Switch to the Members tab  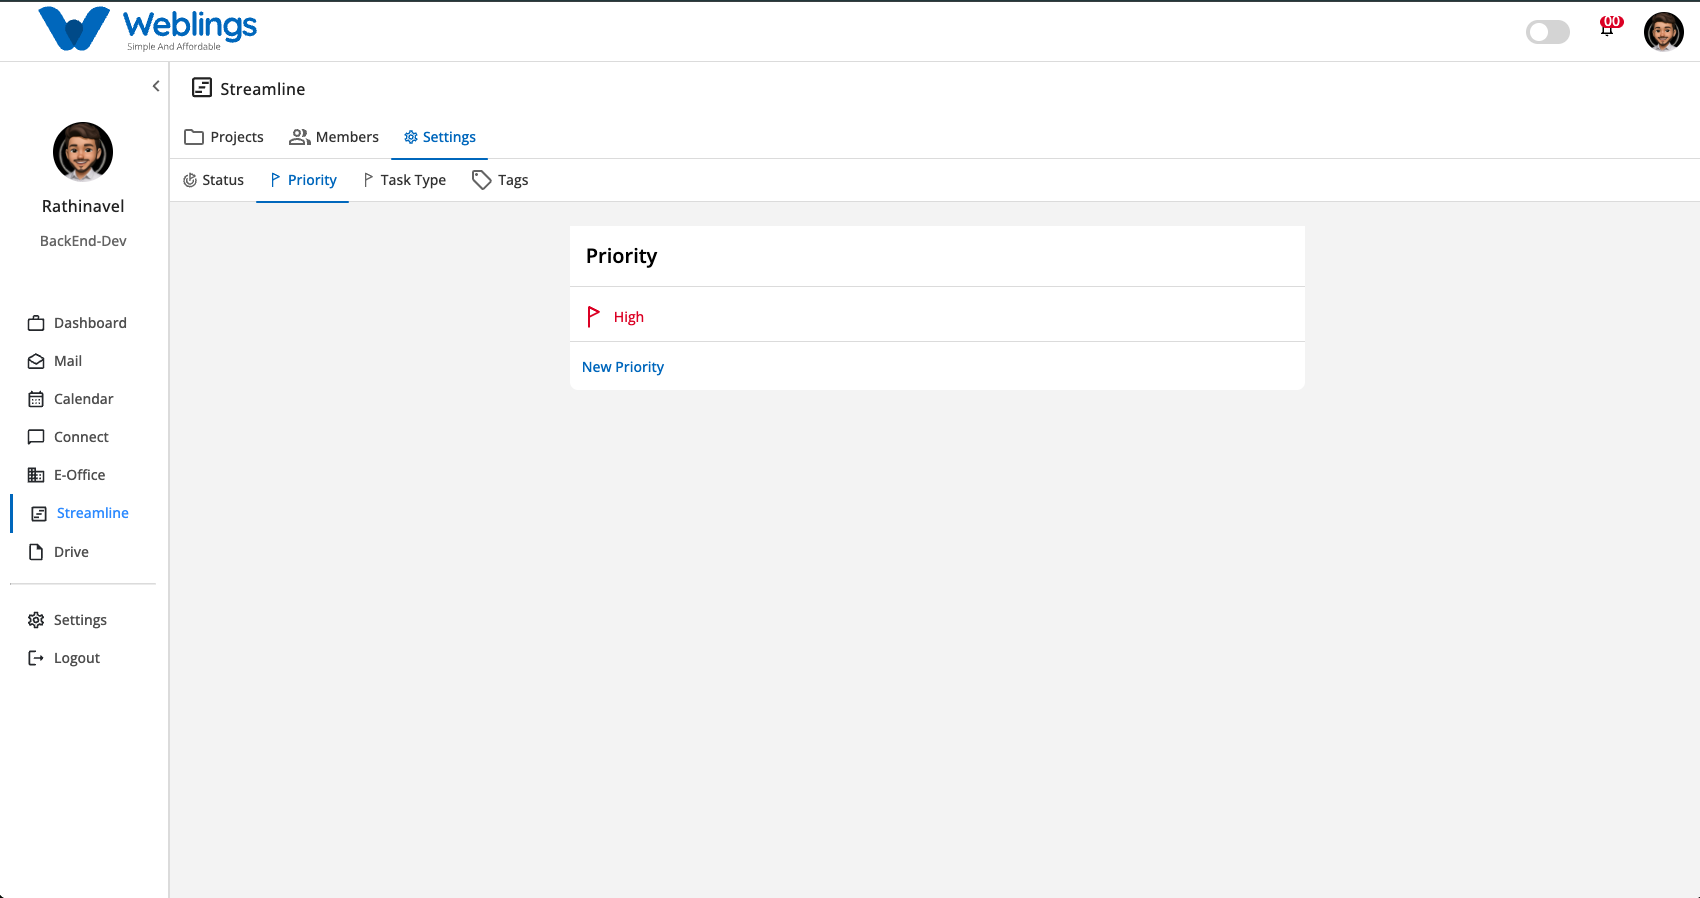(334, 137)
